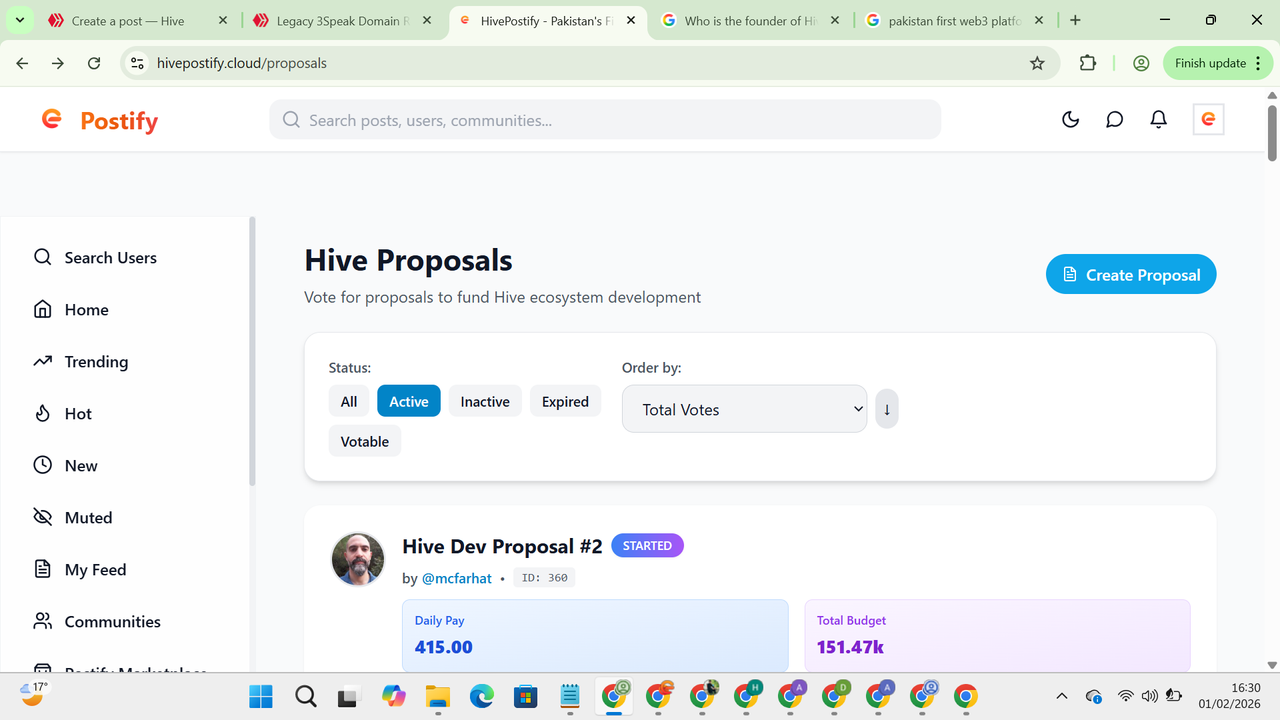Select the Inactive status filter
Viewport: 1280px width, 720px height.
point(485,402)
